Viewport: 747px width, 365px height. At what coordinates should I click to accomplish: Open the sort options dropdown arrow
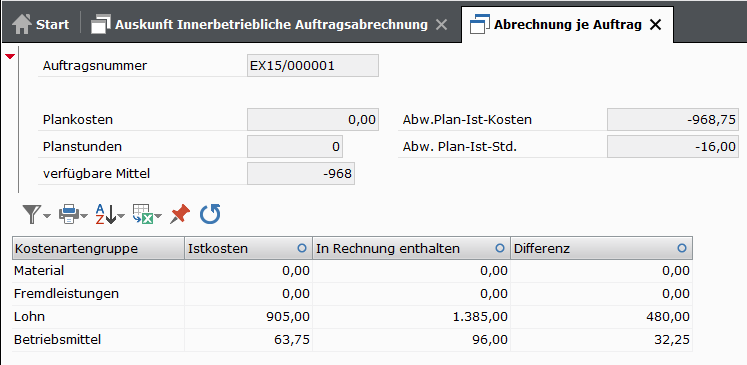point(121,217)
